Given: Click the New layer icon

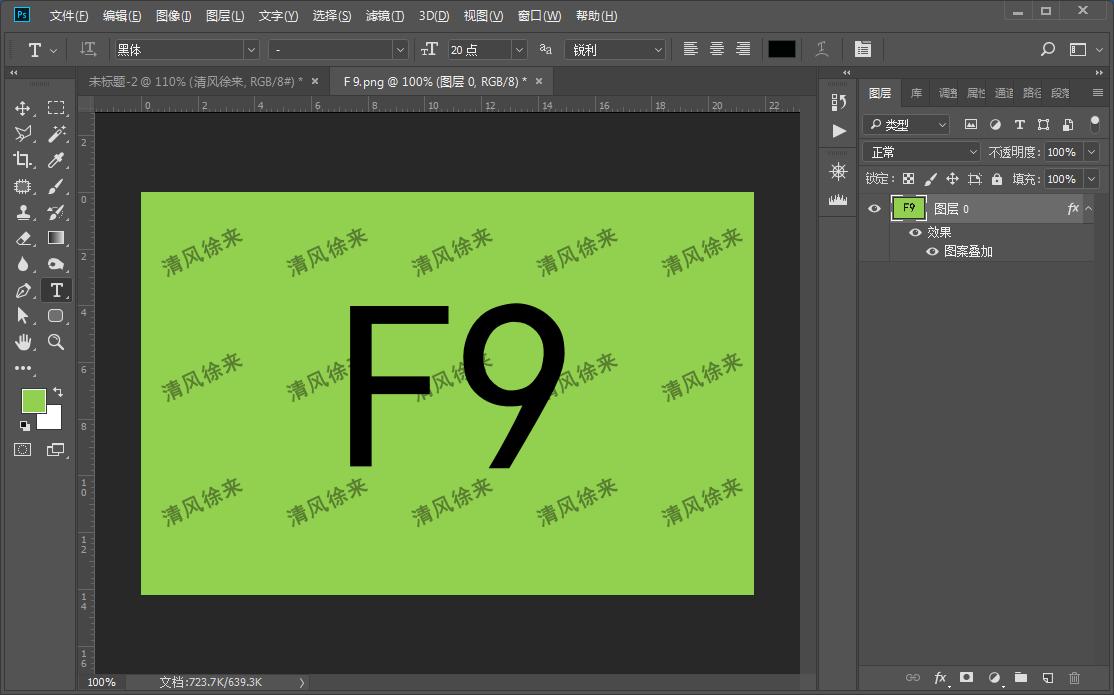Looking at the screenshot, I should [x=1048, y=678].
